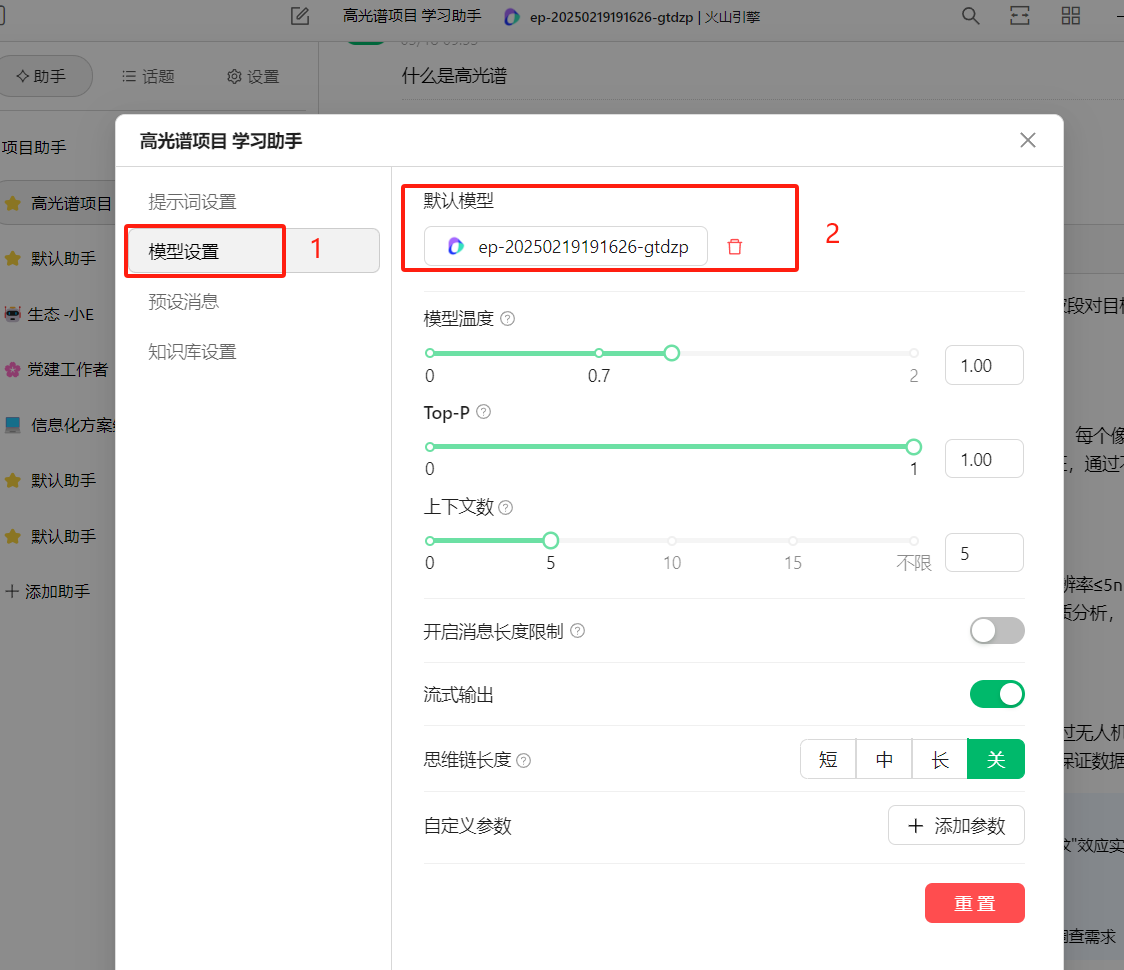Click the help icon next to Top-P

(484, 412)
